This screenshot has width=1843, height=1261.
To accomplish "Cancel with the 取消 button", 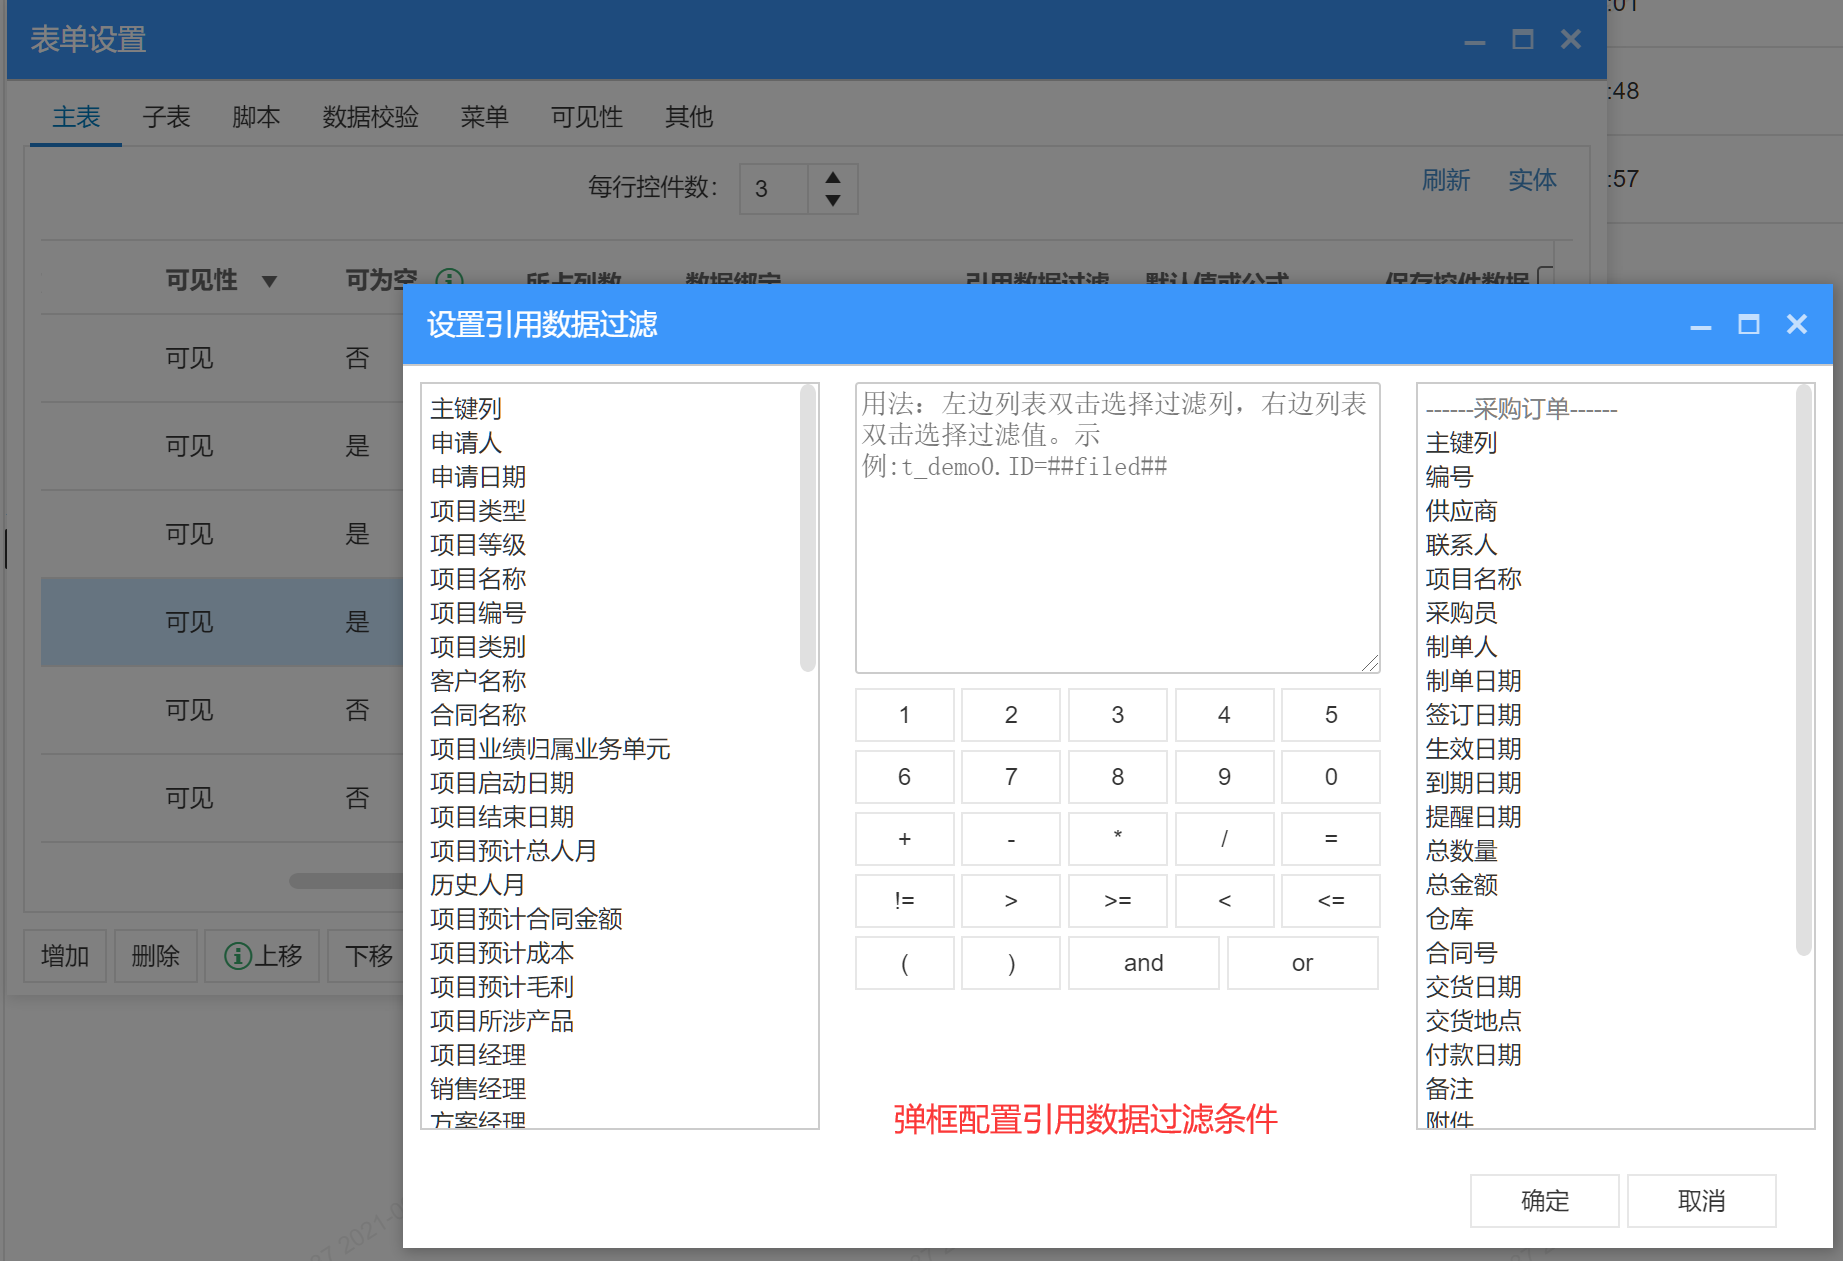I will pos(1701,1201).
